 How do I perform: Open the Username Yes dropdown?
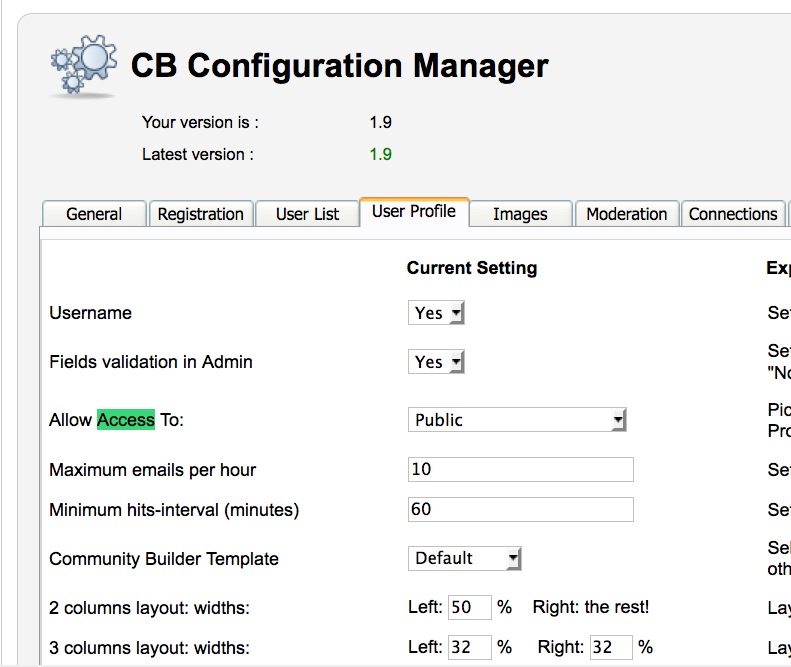tap(436, 313)
